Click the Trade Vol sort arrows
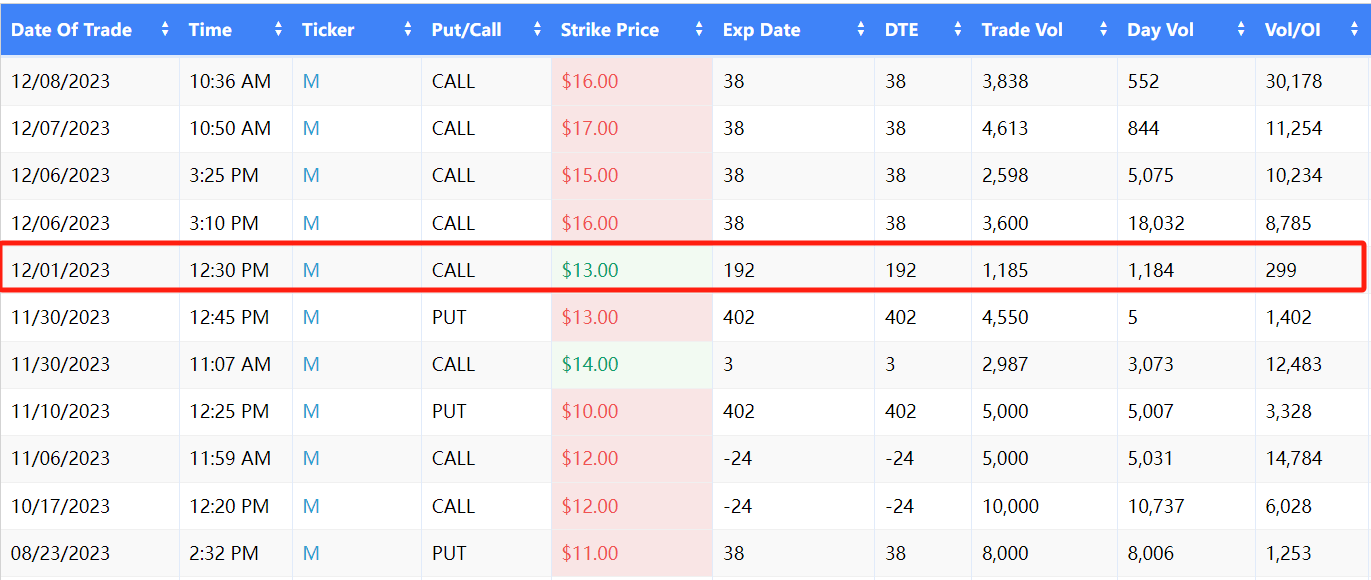The height and width of the screenshot is (580, 1371). coord(1104,30)
